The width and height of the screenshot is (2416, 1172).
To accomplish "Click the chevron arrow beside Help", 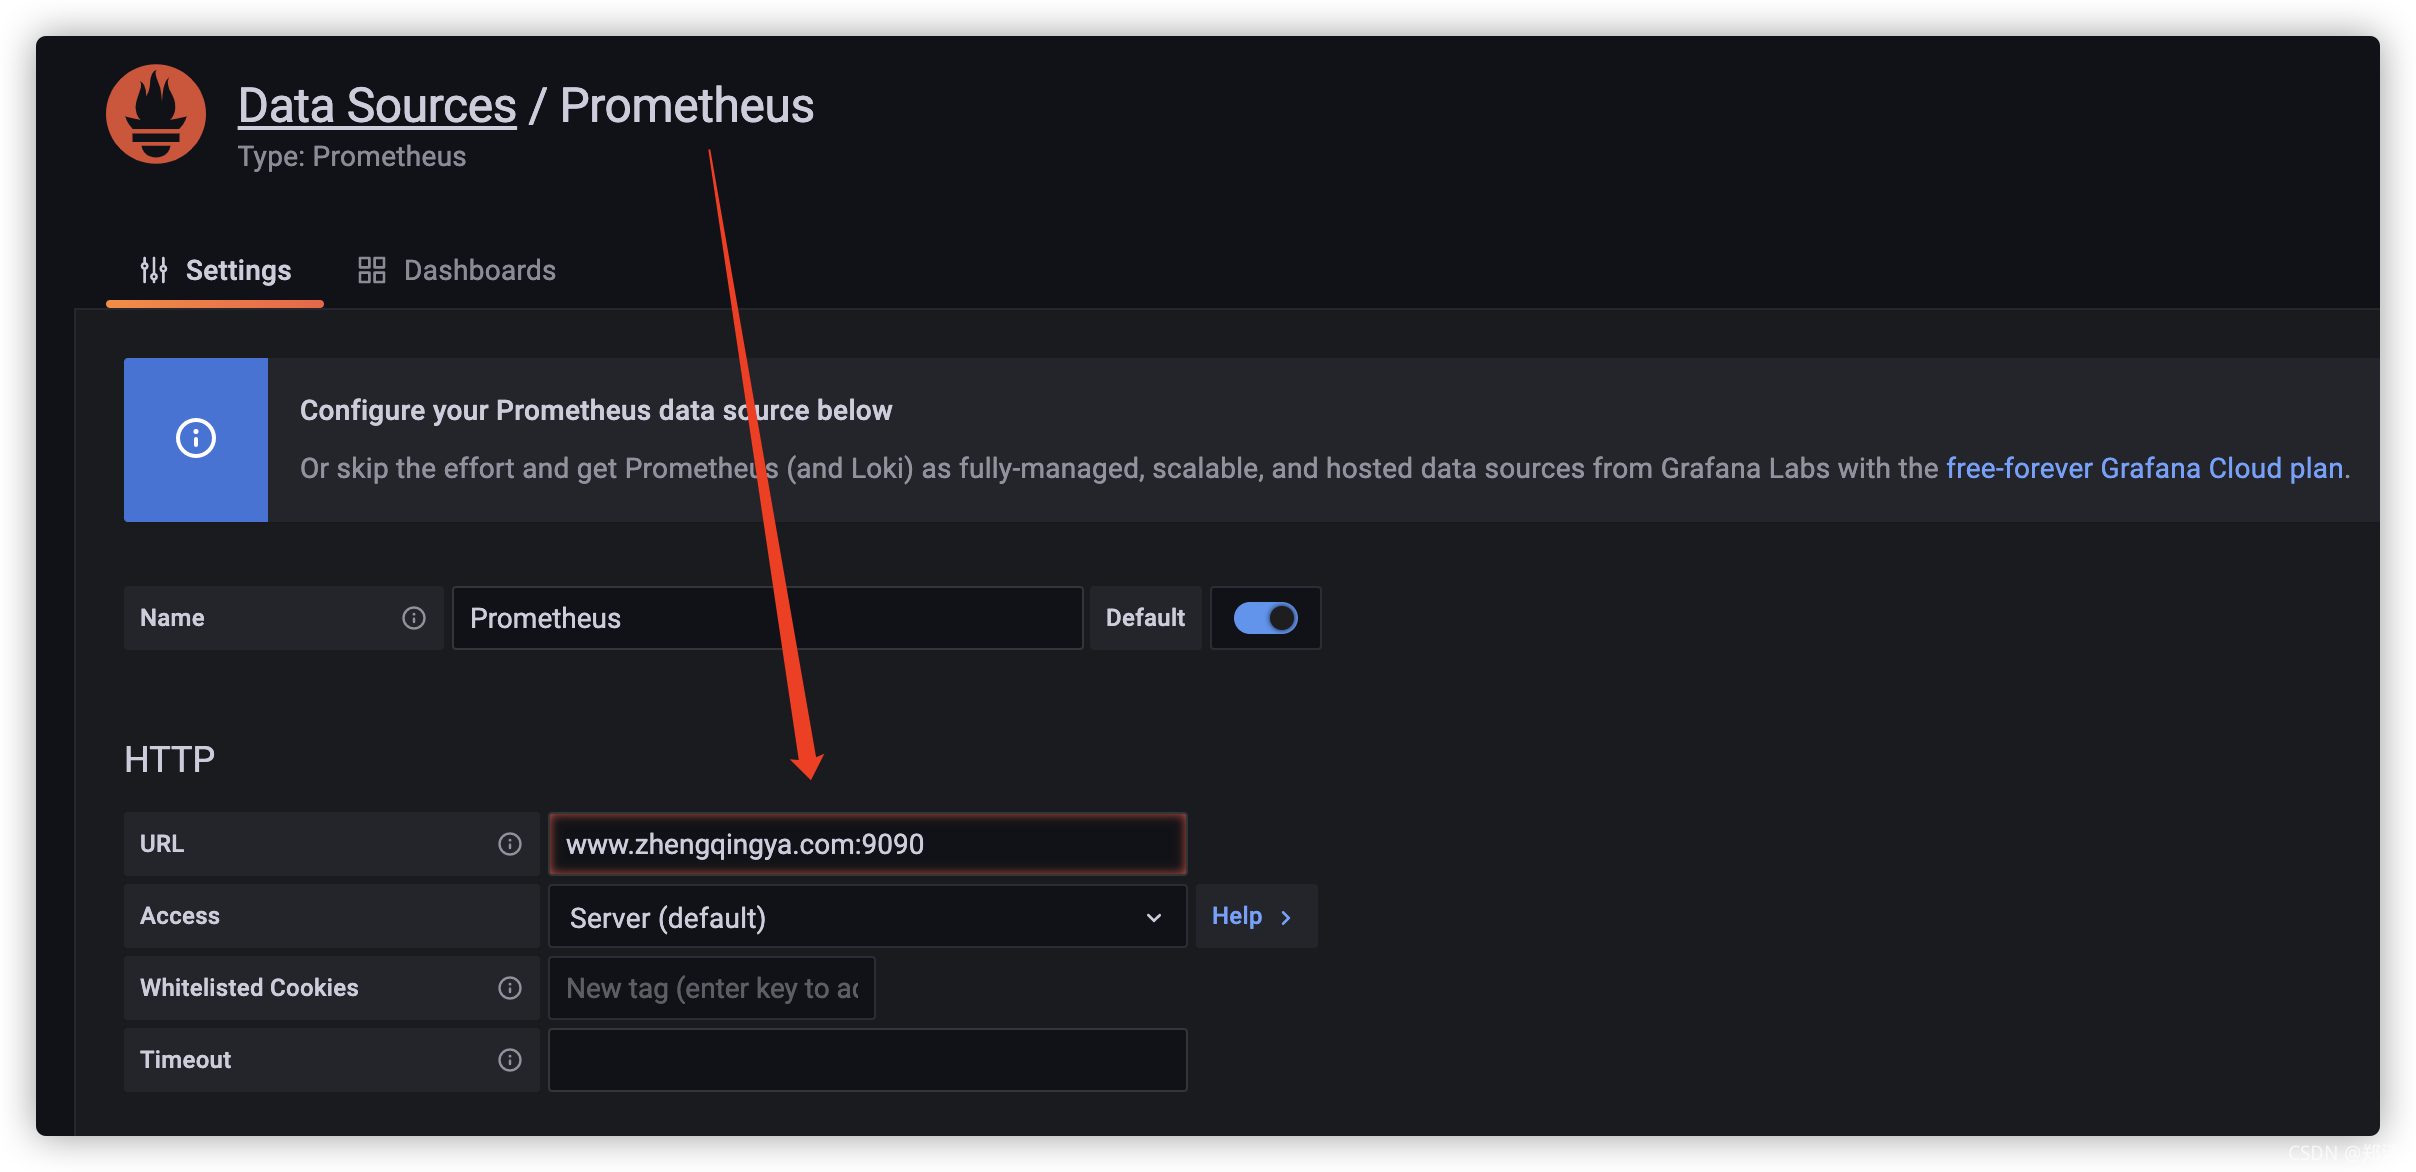I will pyautogui.click(x=1286, y=917).
